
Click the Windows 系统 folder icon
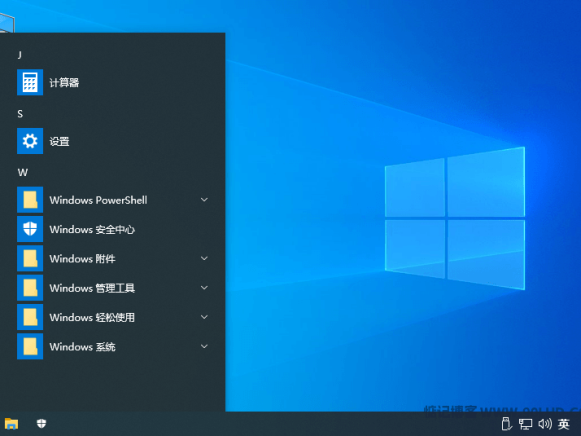pos(30,346)
